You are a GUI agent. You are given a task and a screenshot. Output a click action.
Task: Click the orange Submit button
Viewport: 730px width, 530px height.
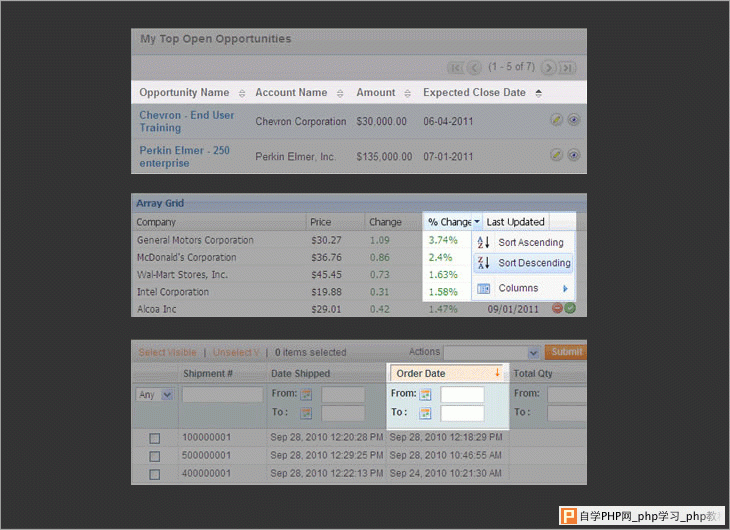(566, 352)
